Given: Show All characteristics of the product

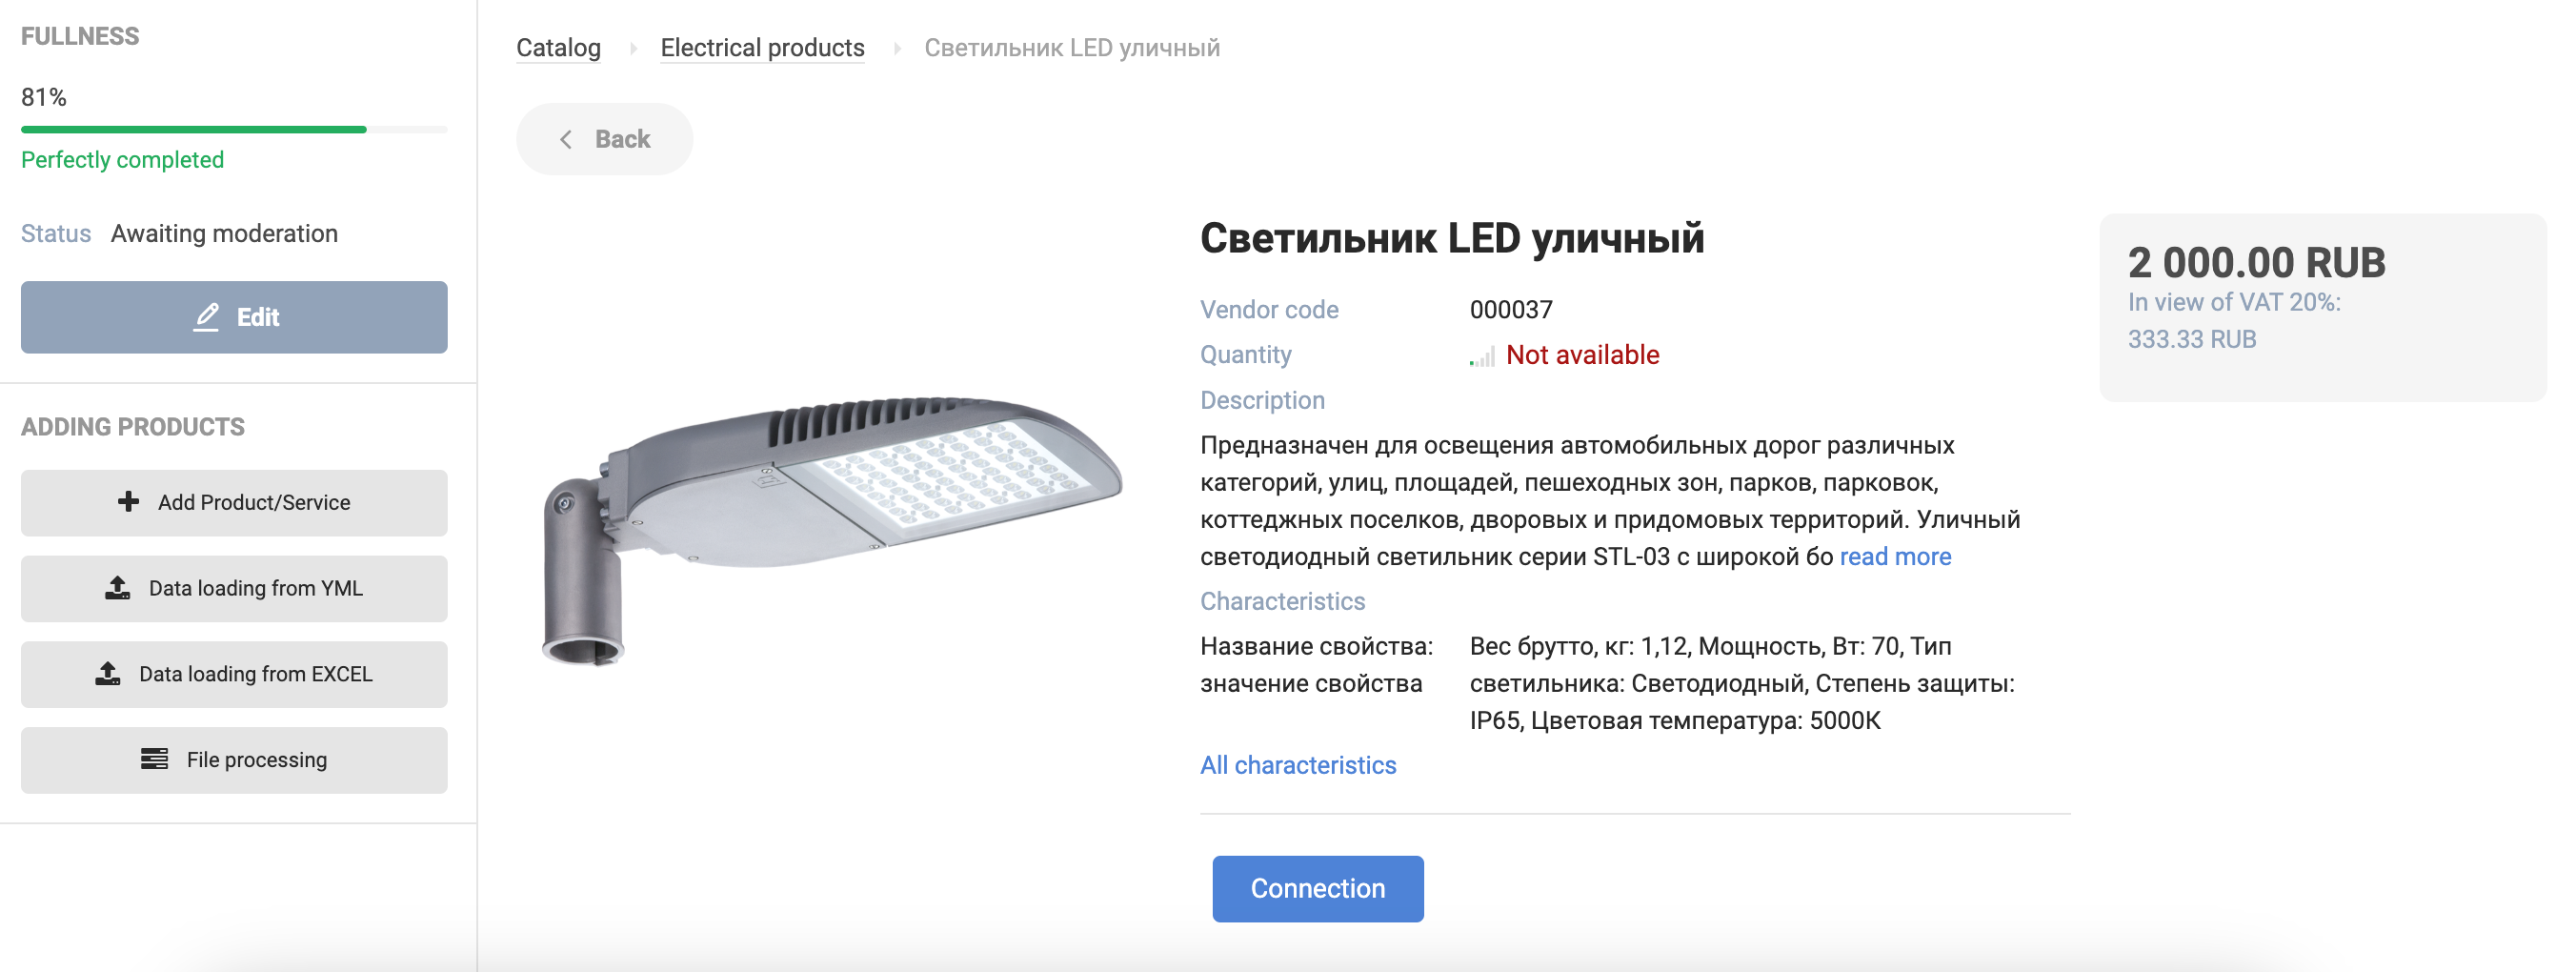Looking at the screenshot, I should coord(1297,765).
